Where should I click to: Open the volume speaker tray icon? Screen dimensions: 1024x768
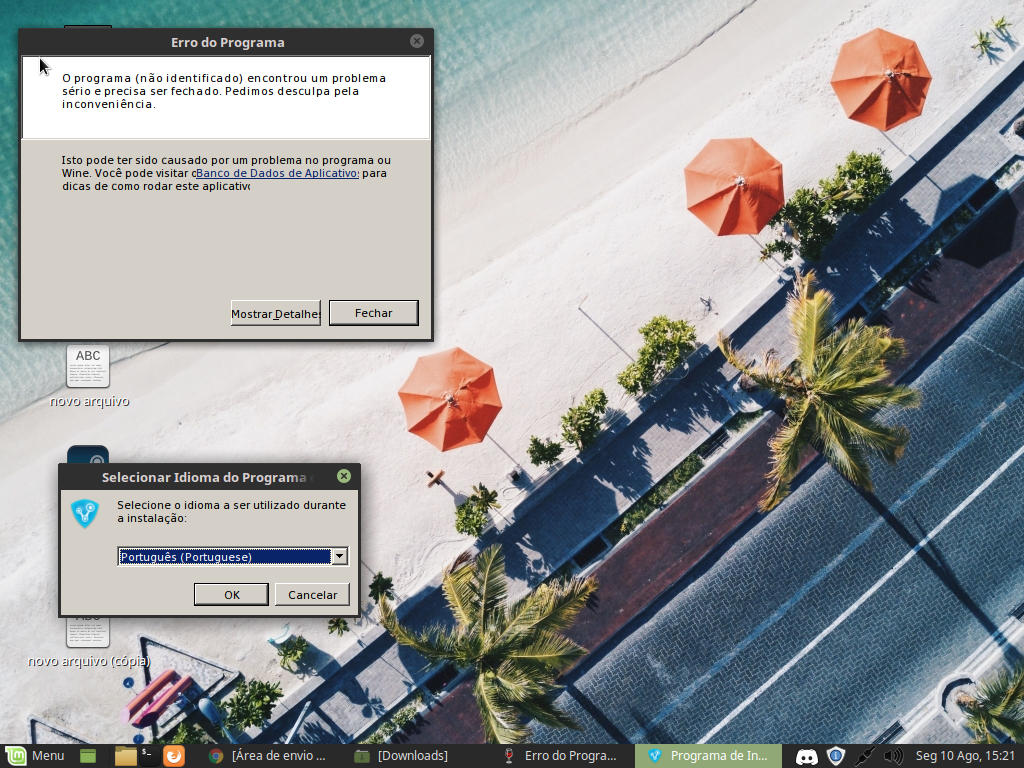click(x=893, y=756)
